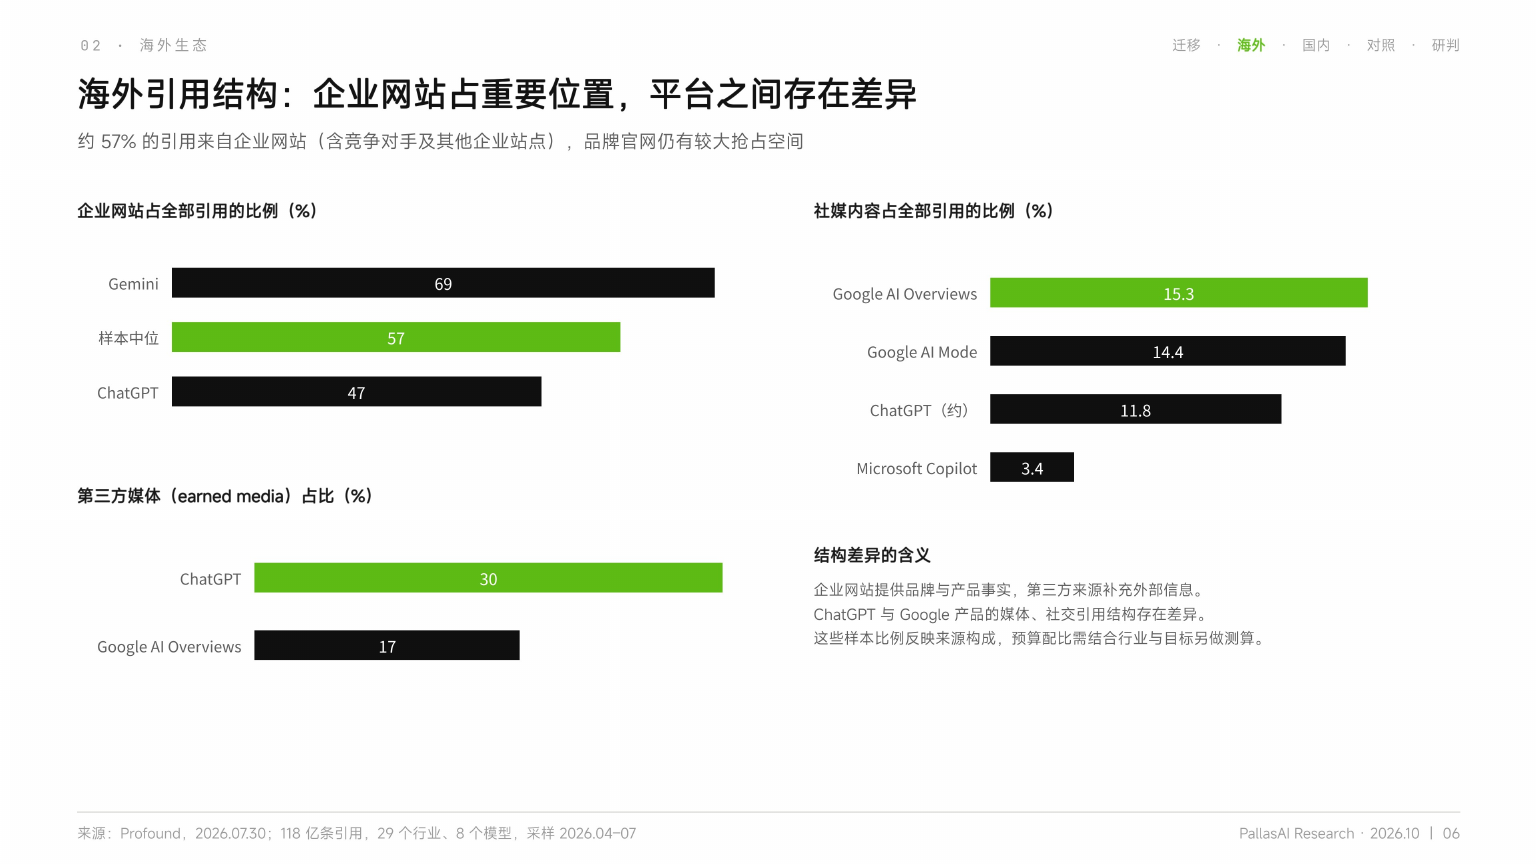Click the page number 06
The width and height of the screenshot is (1536, 864).
click(1451, 833)
